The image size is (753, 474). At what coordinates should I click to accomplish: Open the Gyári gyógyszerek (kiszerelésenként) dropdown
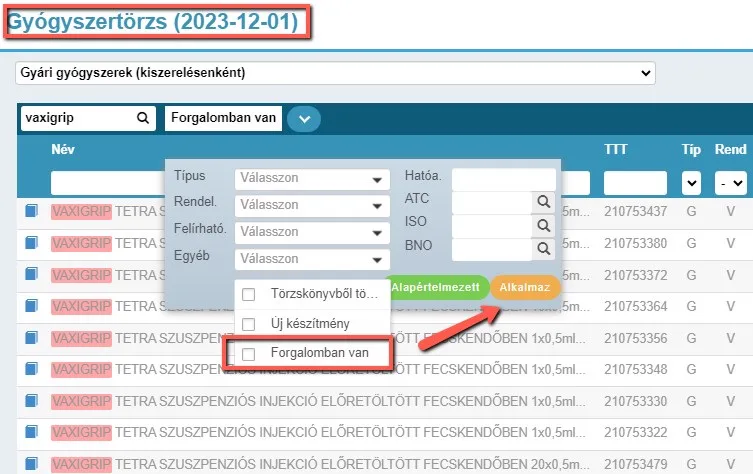(x=335, y=73)
